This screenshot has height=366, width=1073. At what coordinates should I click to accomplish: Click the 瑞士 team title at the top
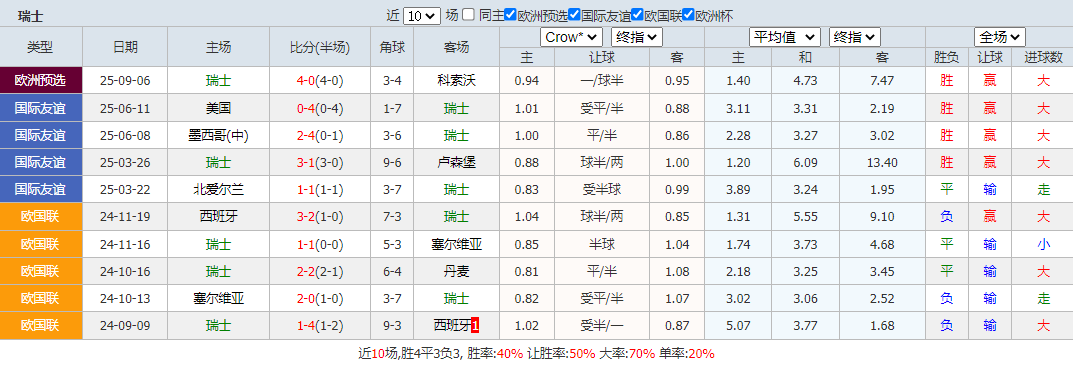30,16
